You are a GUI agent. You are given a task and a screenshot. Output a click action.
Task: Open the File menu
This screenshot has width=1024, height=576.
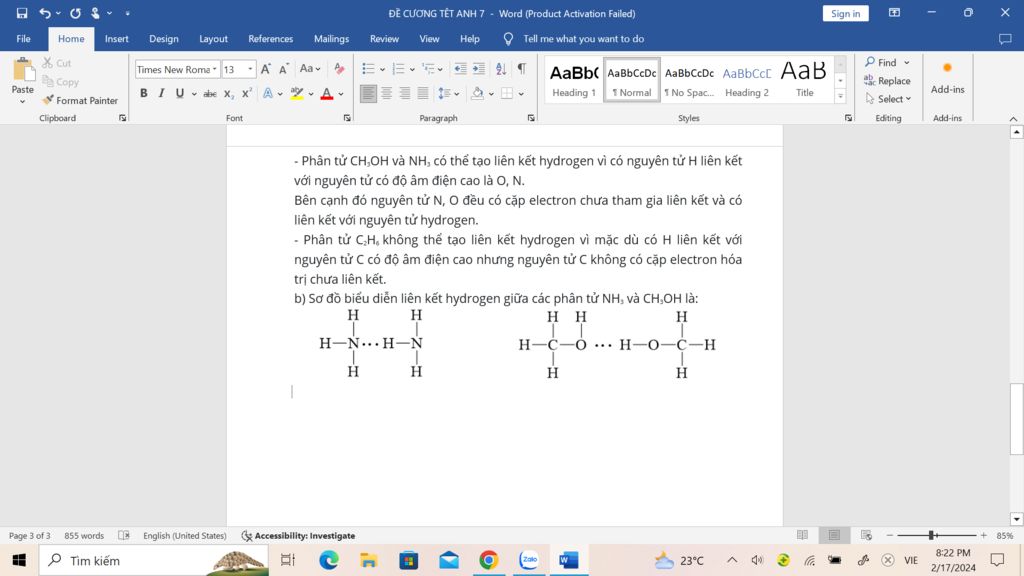click(x=24, y=39)
